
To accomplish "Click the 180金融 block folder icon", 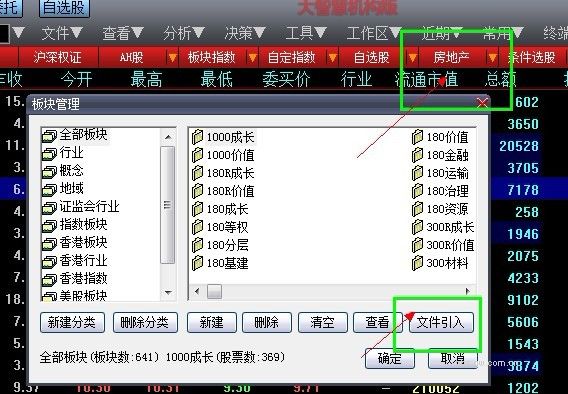I will click(417, 155).
